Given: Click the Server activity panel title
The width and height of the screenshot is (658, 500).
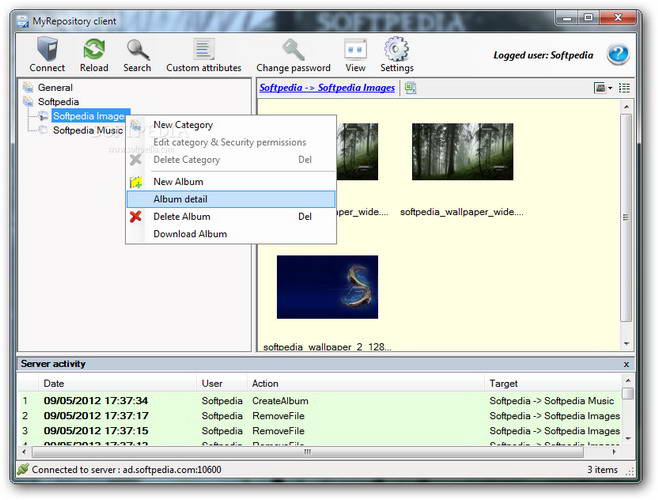Looking at the screenshot, I should (53, 364).
